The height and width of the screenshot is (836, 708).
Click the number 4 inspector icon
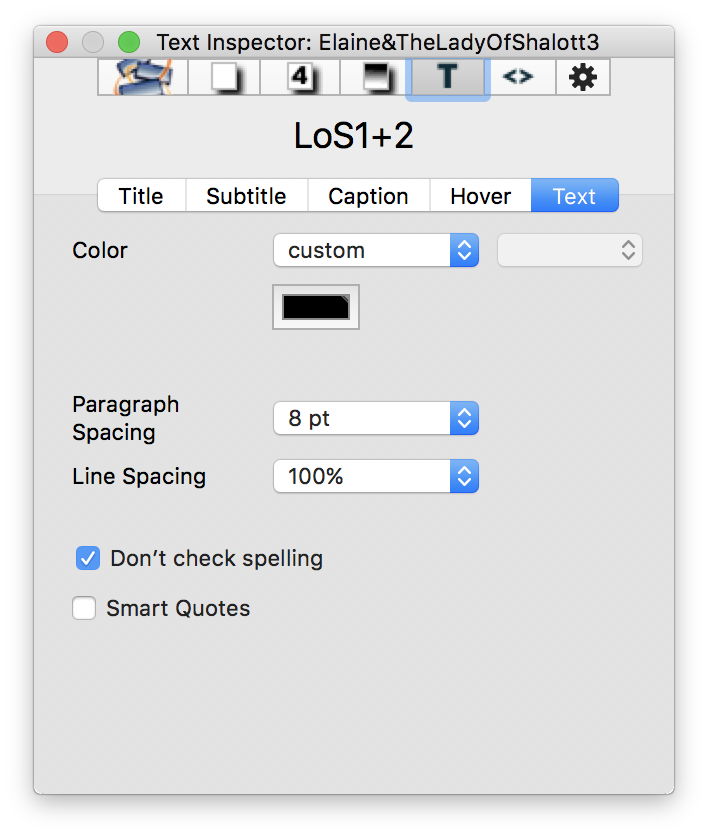click(300, 77)
